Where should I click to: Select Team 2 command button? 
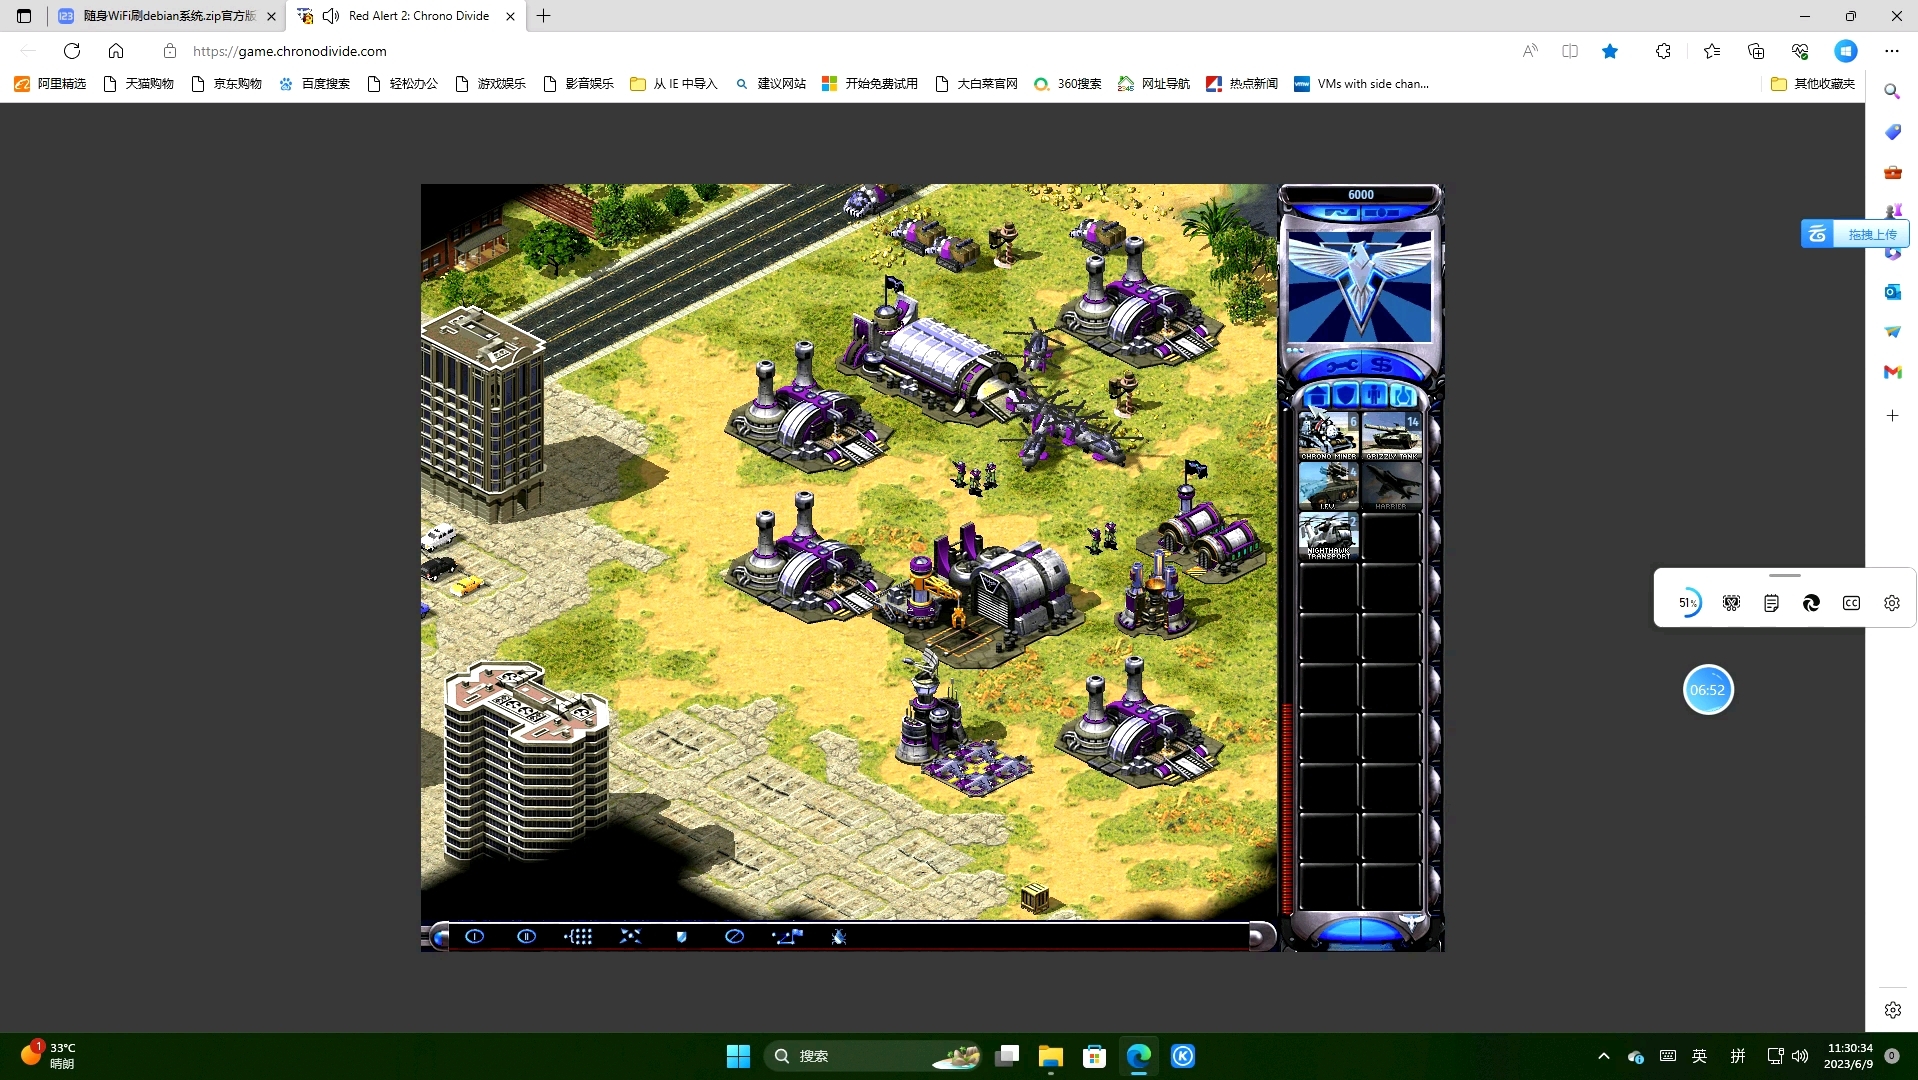pyautogui.click(x=526, y=936)
